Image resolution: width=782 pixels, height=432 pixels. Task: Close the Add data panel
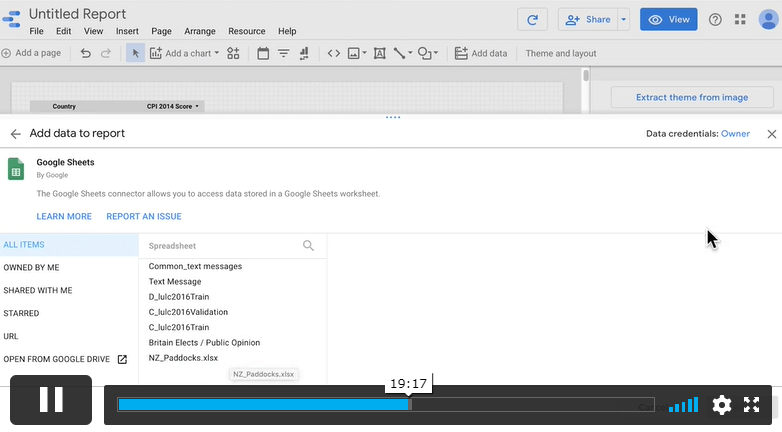772,134
